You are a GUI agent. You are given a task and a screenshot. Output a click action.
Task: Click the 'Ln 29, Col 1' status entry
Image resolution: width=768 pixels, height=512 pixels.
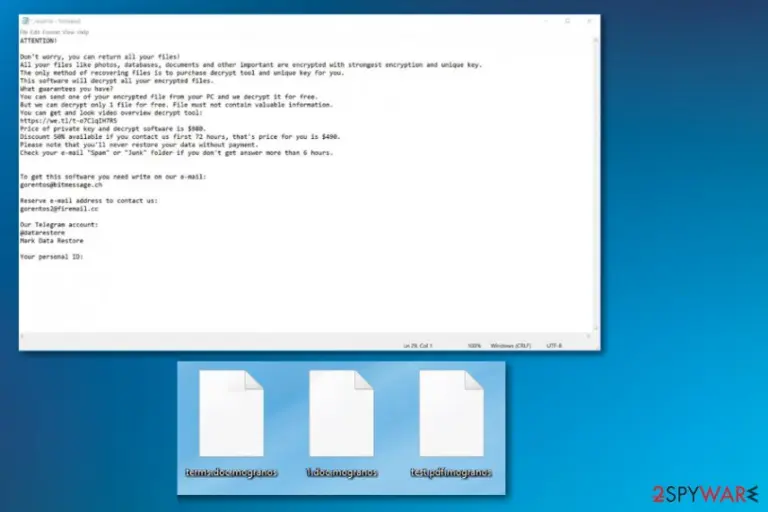coord(418,346)
